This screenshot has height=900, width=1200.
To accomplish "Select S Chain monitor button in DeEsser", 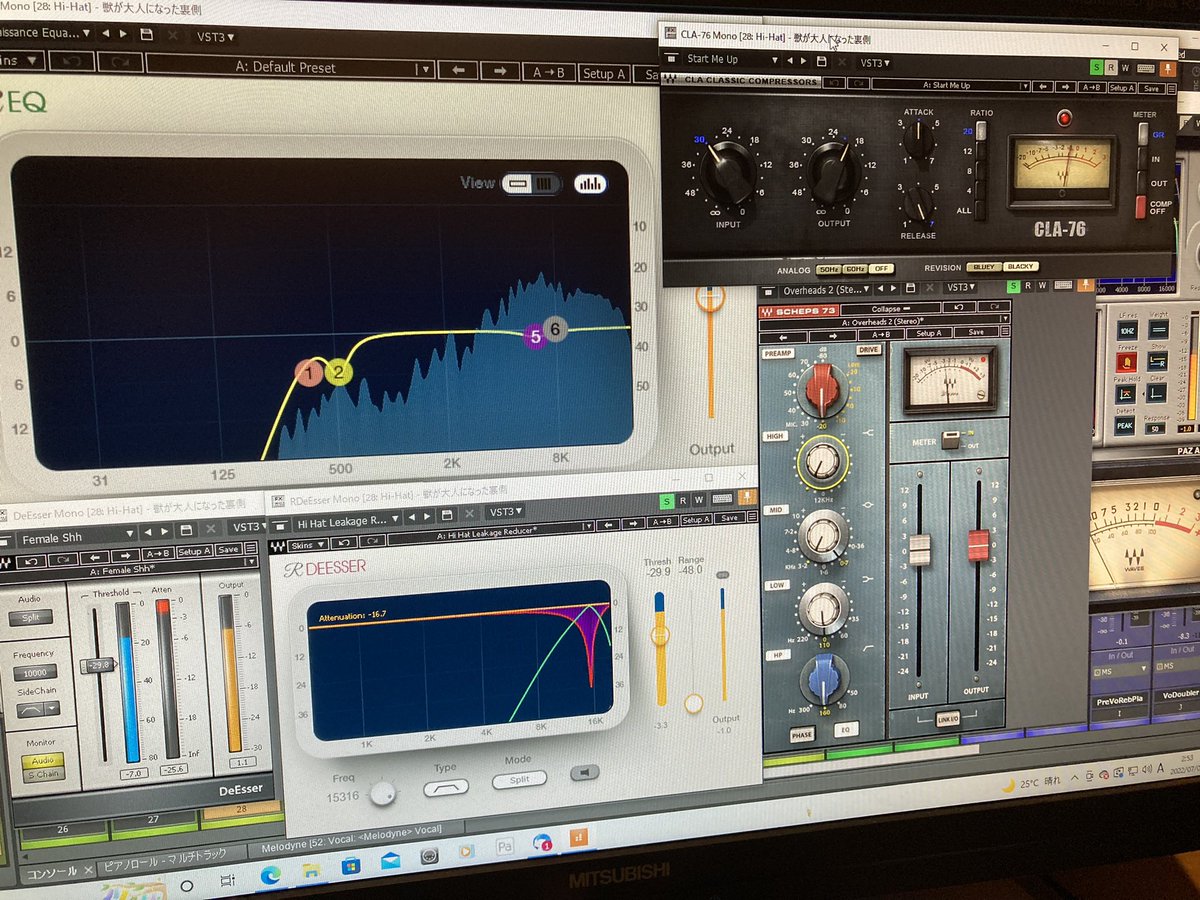I will [x=43, y=774].
